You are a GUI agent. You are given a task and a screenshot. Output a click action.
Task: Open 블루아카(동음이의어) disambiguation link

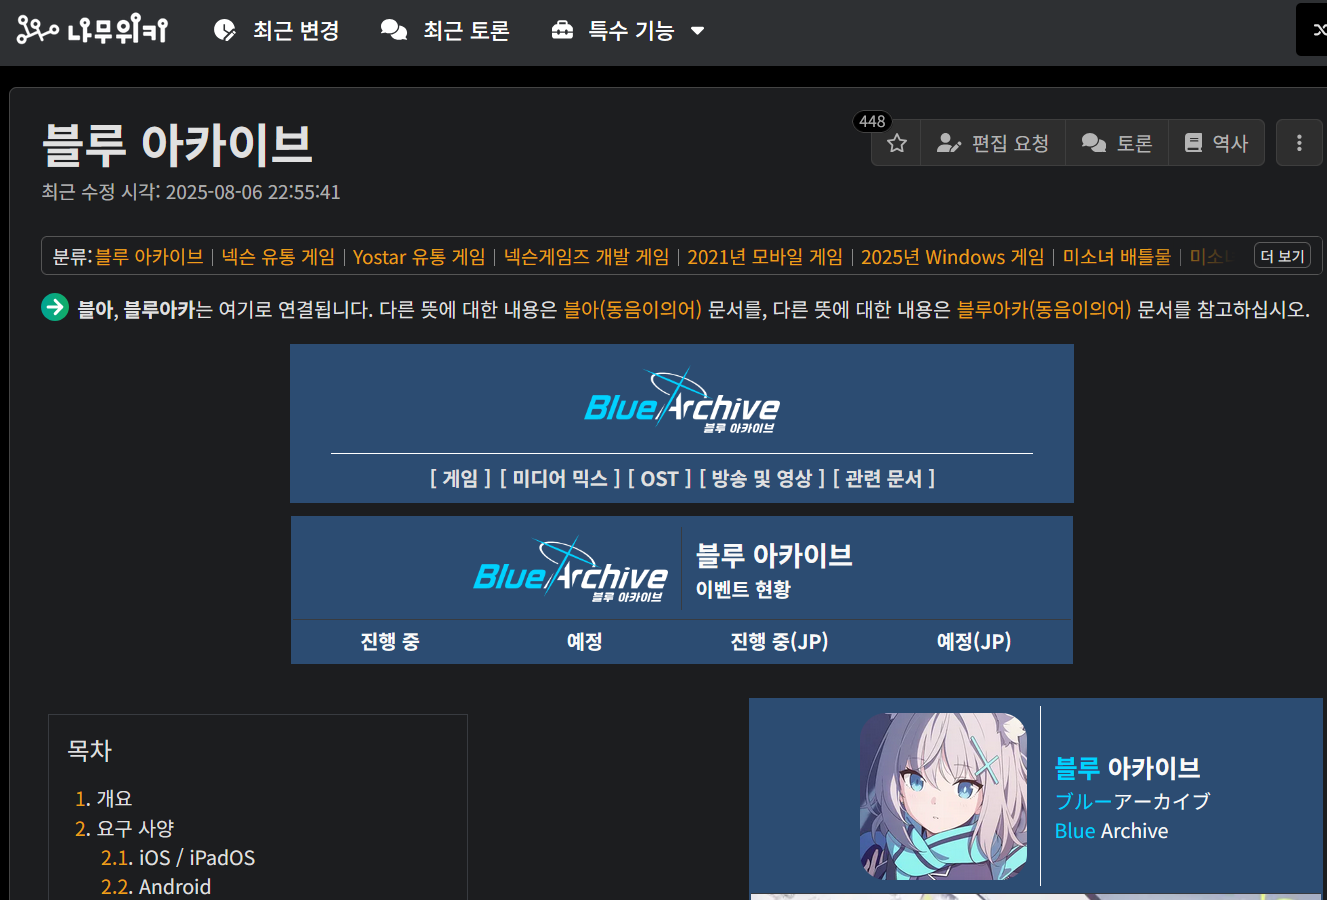(x=1044, y=309)
